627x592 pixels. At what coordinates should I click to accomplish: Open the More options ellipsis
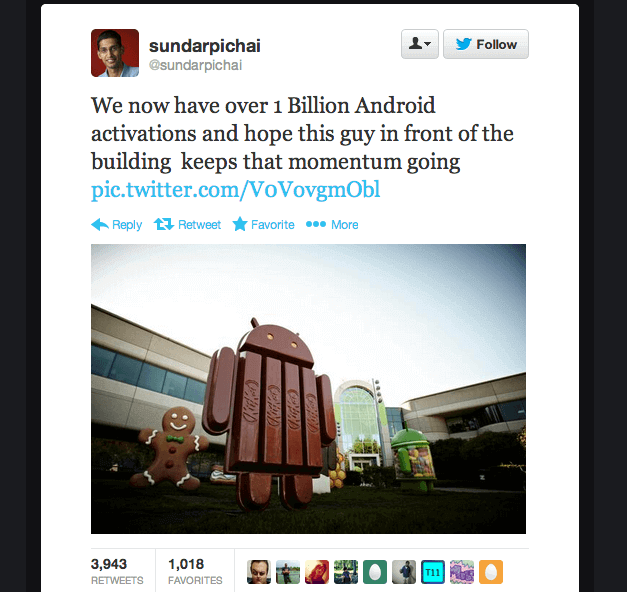click(x=316, y=224)
